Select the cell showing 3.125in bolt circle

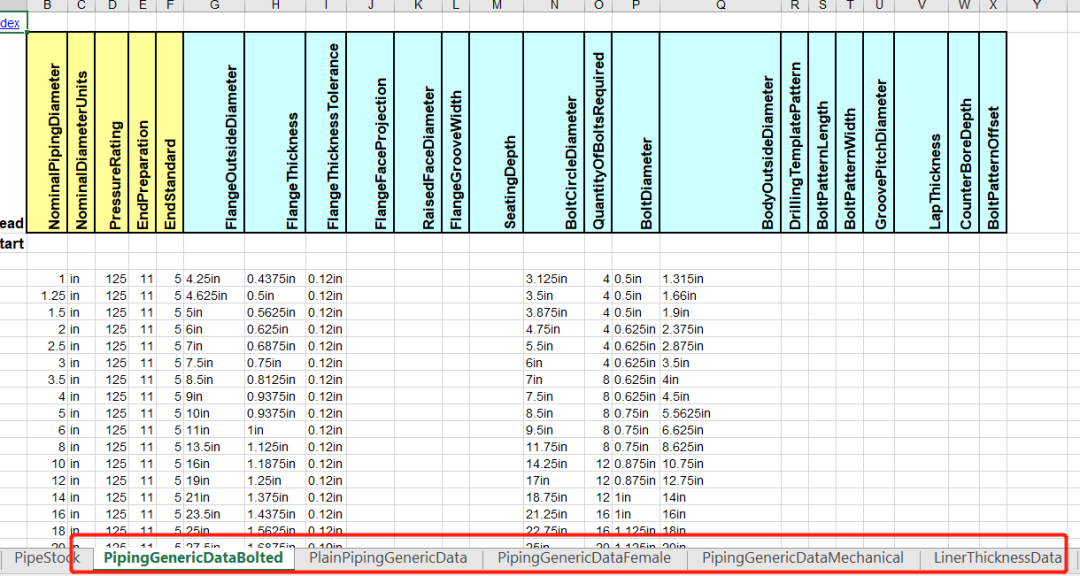point(554,279)
